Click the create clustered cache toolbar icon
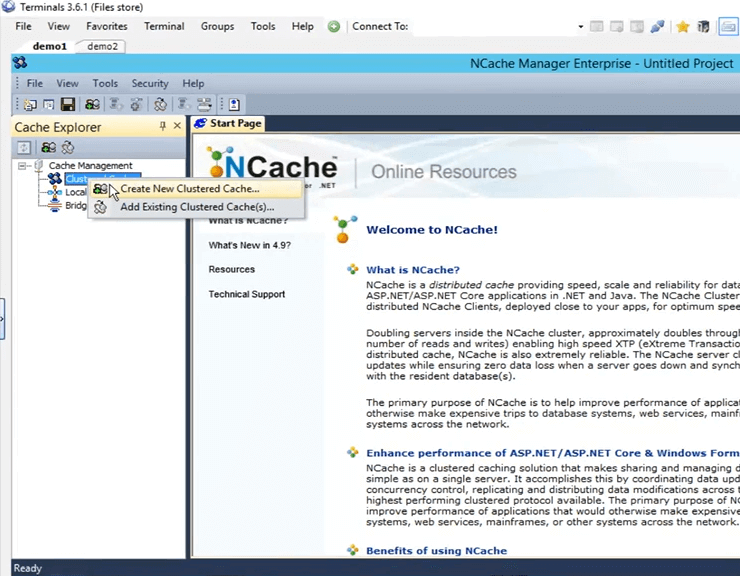The image size is (740, 576). pyautogui.click(x=92, y=104)
